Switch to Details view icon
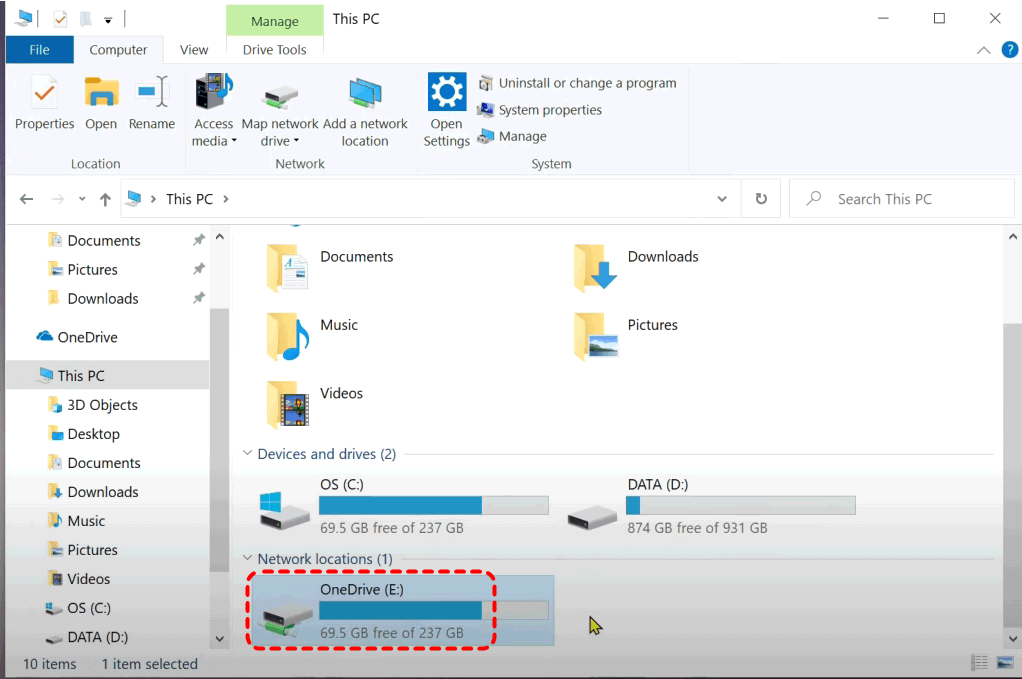This screenshot has height=679, width=1022. tap(979, 663)
